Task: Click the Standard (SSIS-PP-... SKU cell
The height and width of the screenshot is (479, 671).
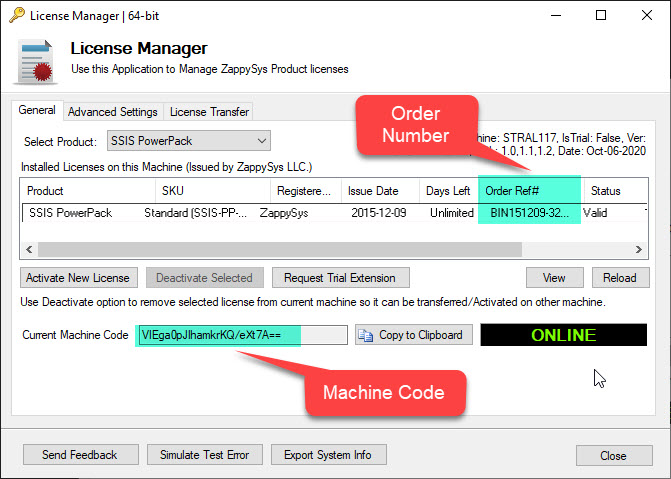Action: click(196, 213)
